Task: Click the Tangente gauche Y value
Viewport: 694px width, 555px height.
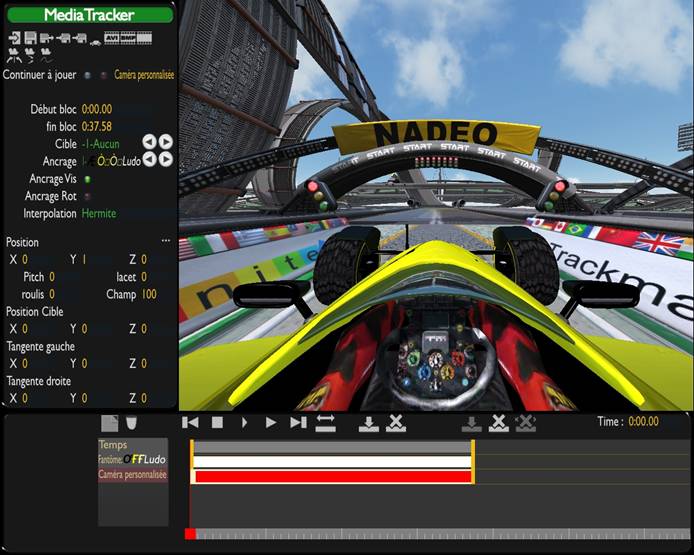Action: [84, 363]
